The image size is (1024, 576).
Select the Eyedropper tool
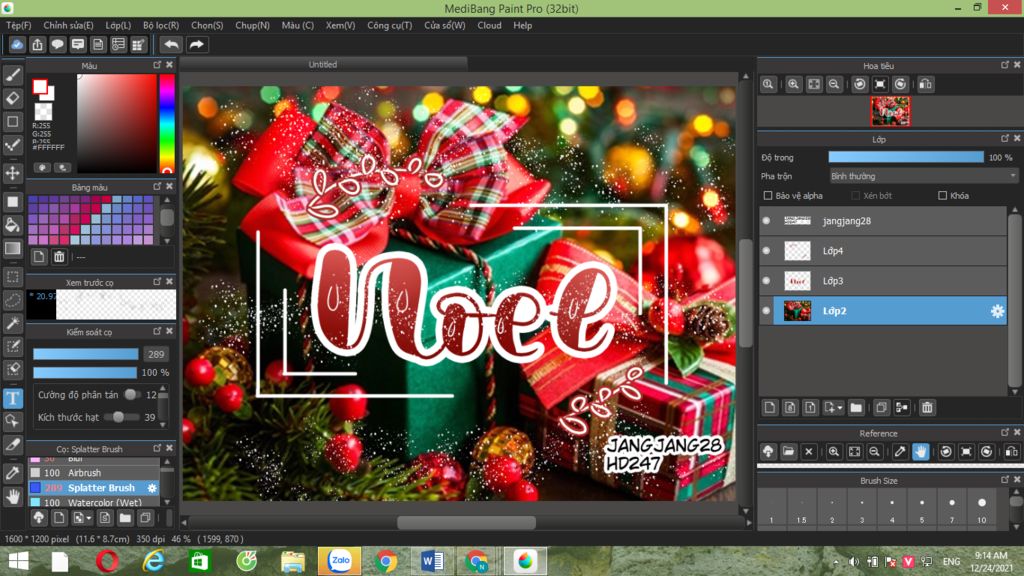tap(12, 473)
